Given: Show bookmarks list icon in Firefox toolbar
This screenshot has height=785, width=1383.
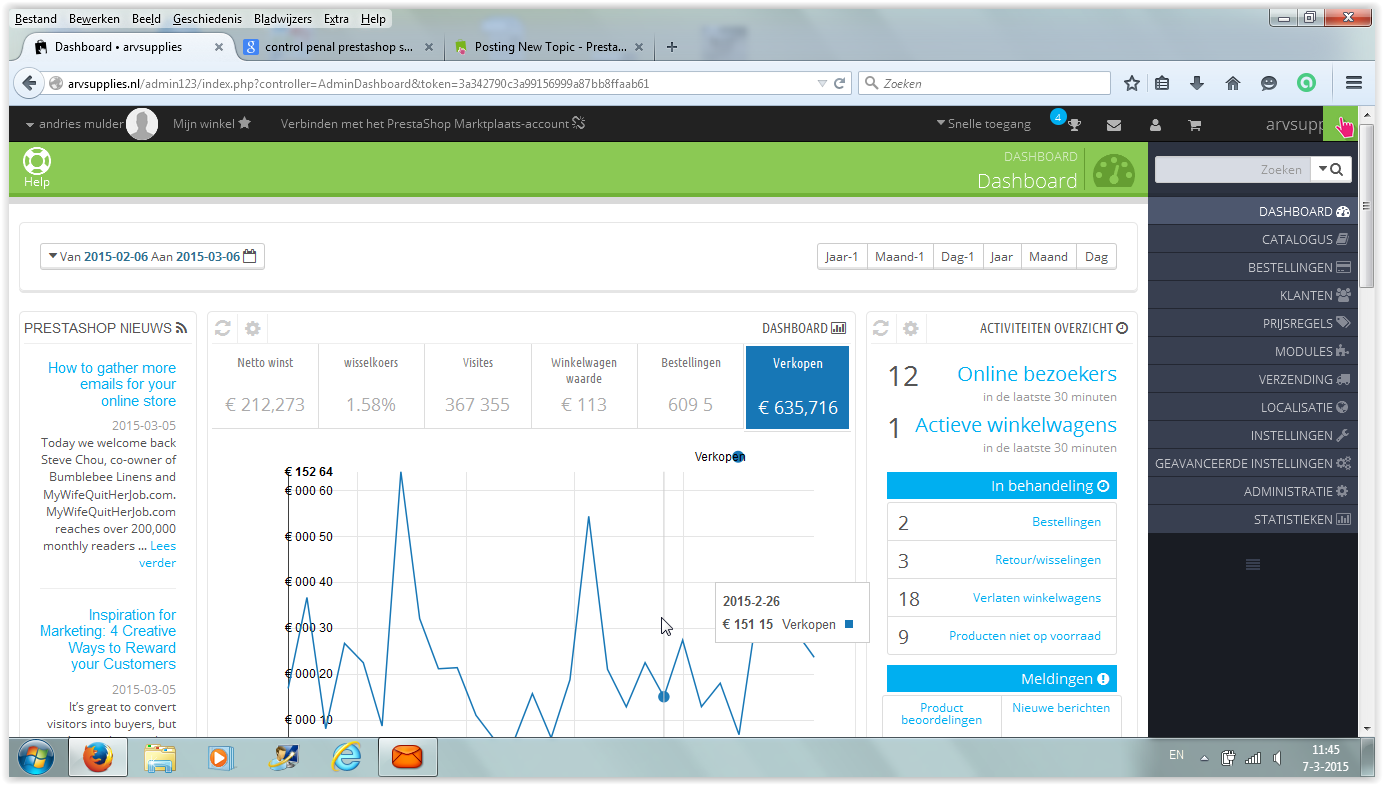Looking at the screenshot, I should [1162, 84].
